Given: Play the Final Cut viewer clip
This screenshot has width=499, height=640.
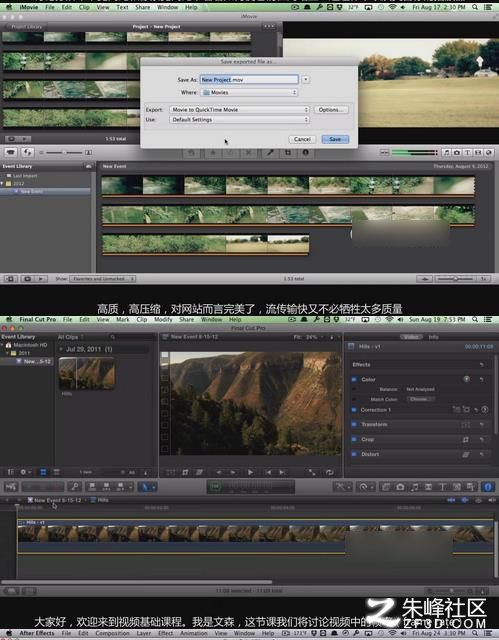Looking at the screenshot, I should (250, 472).
